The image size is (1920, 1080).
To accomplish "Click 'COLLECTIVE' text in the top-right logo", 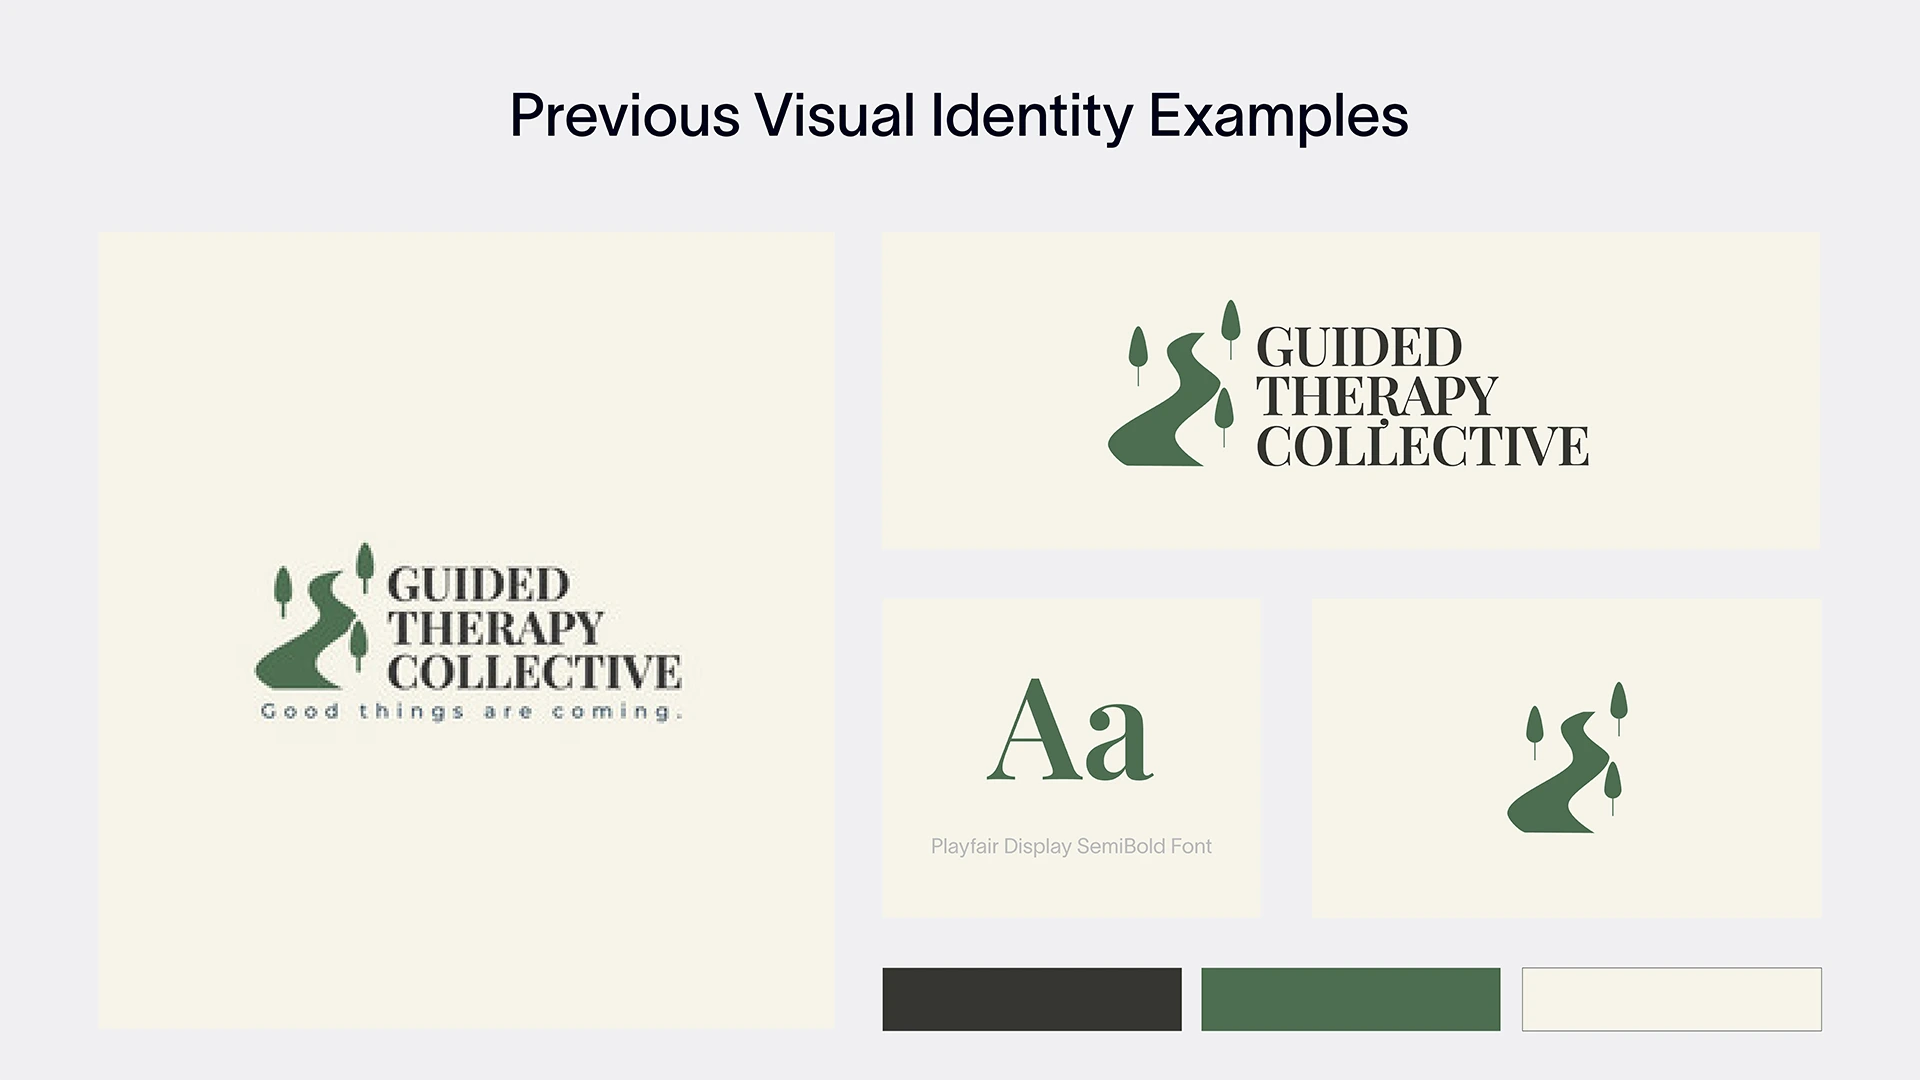I will coord(1422,446).
